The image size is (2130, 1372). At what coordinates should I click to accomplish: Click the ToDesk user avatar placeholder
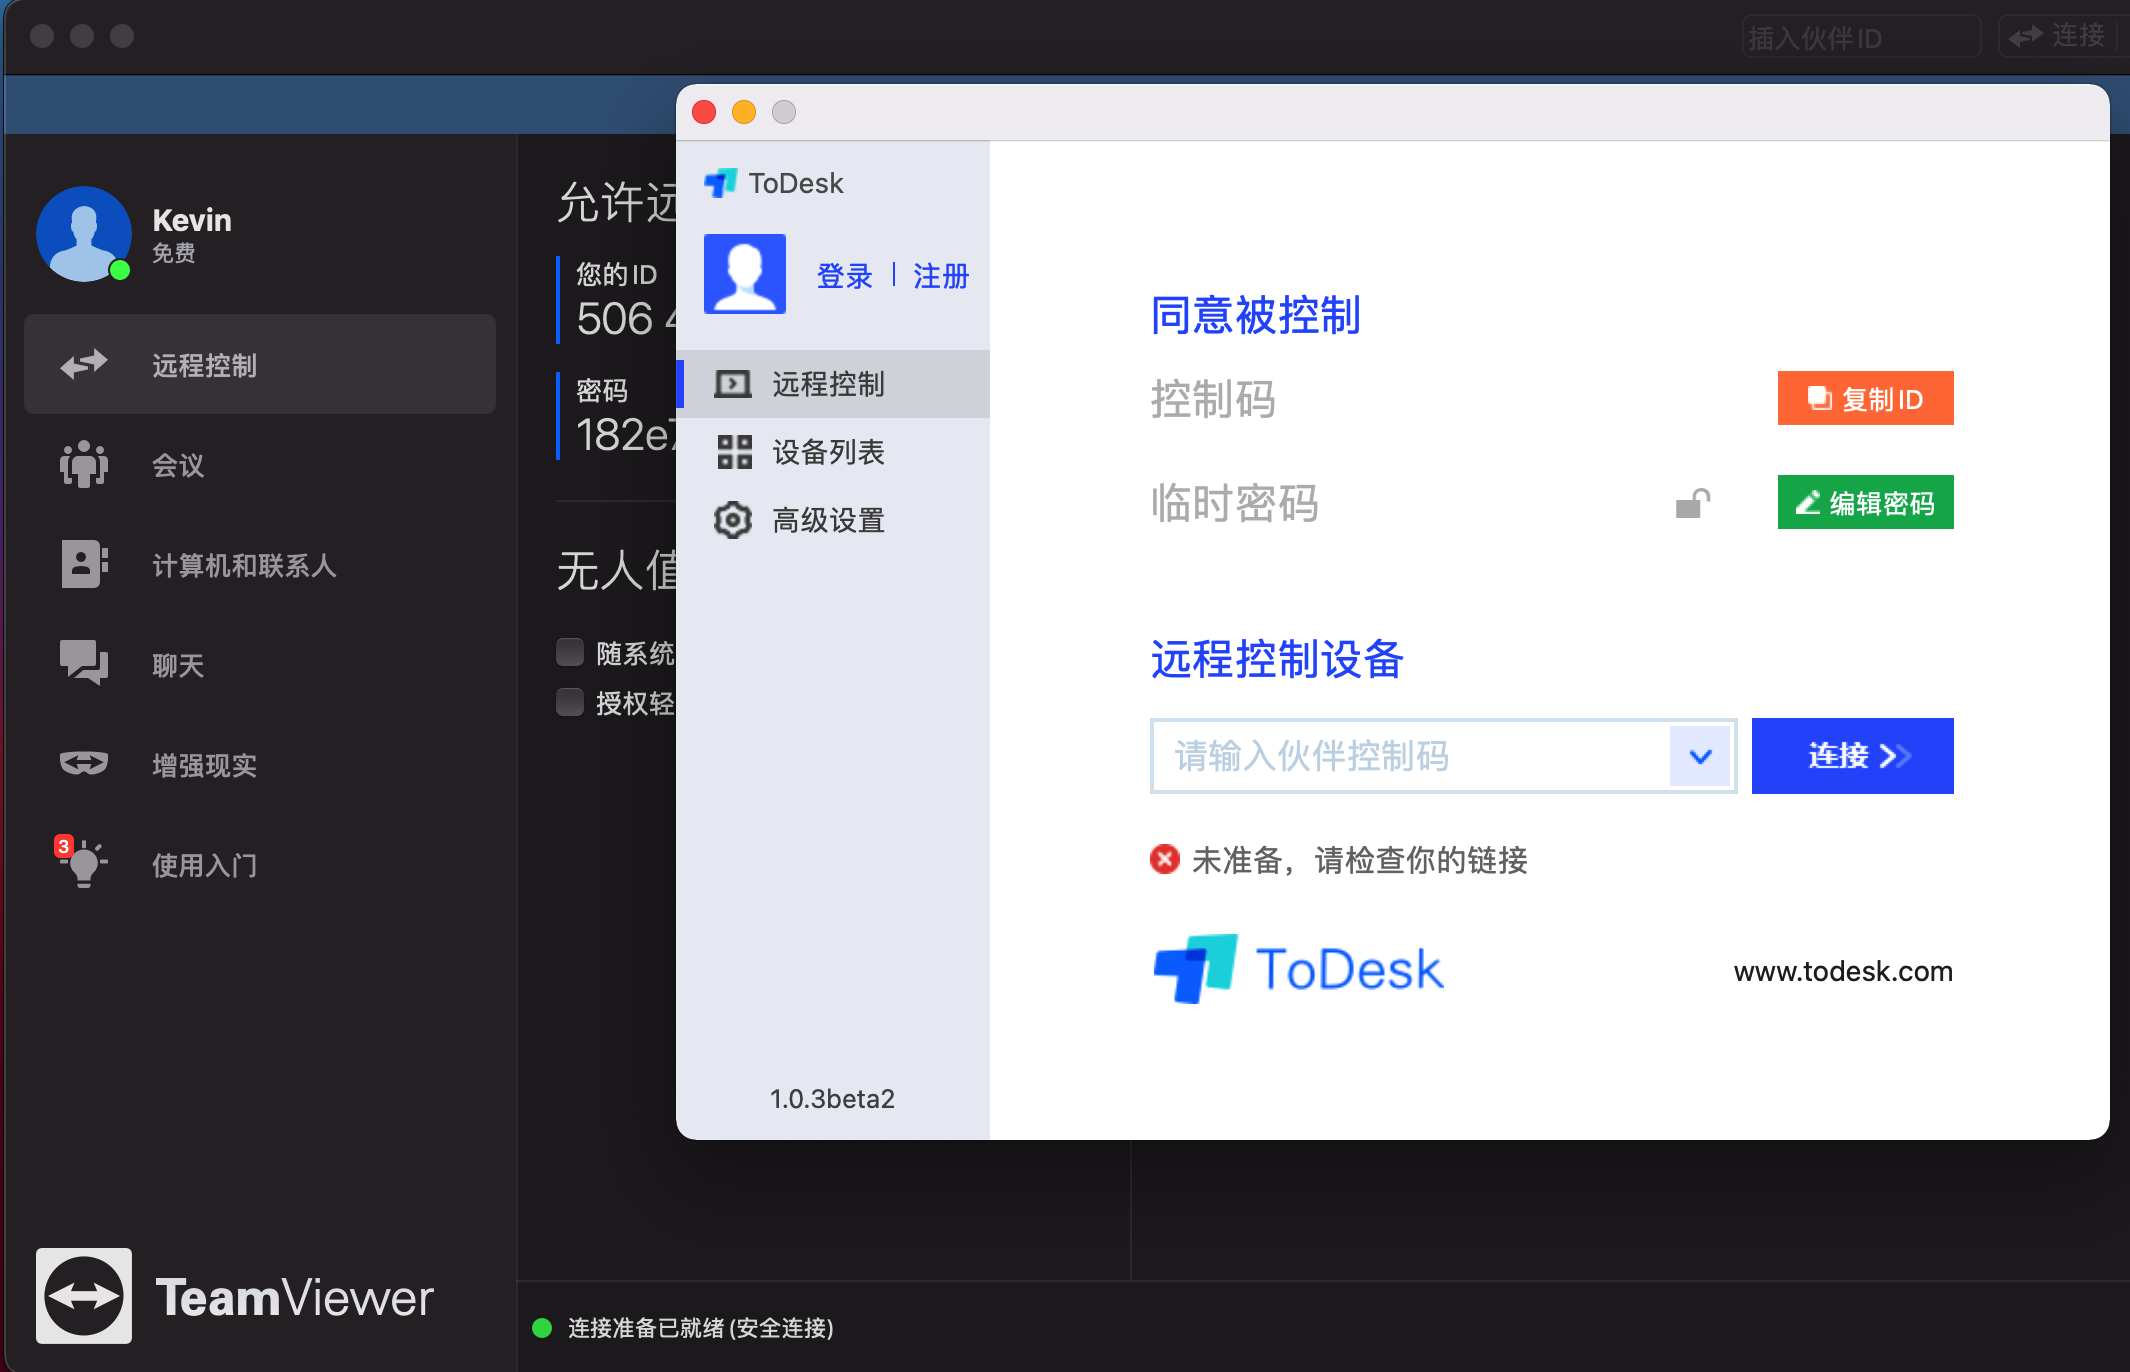(x=745, y=274)
